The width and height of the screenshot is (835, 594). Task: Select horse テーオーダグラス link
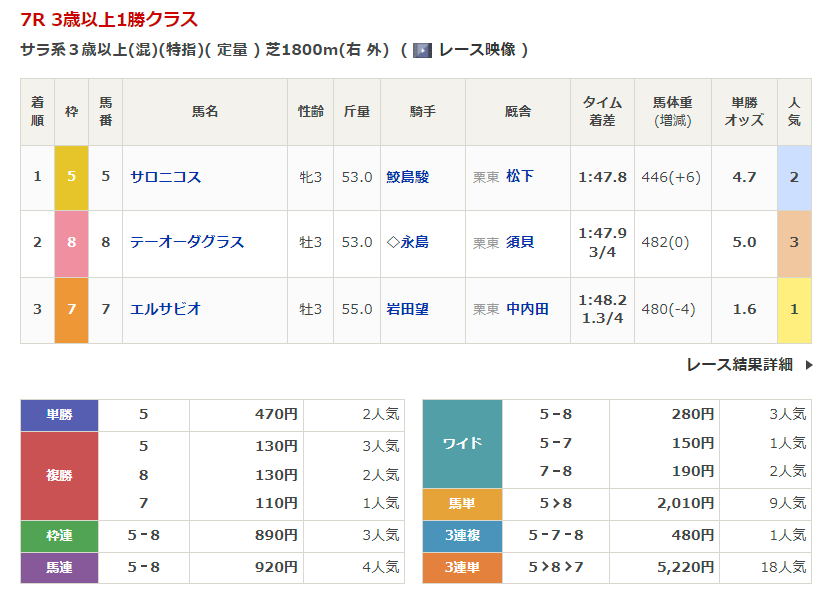tap(187, 242)
